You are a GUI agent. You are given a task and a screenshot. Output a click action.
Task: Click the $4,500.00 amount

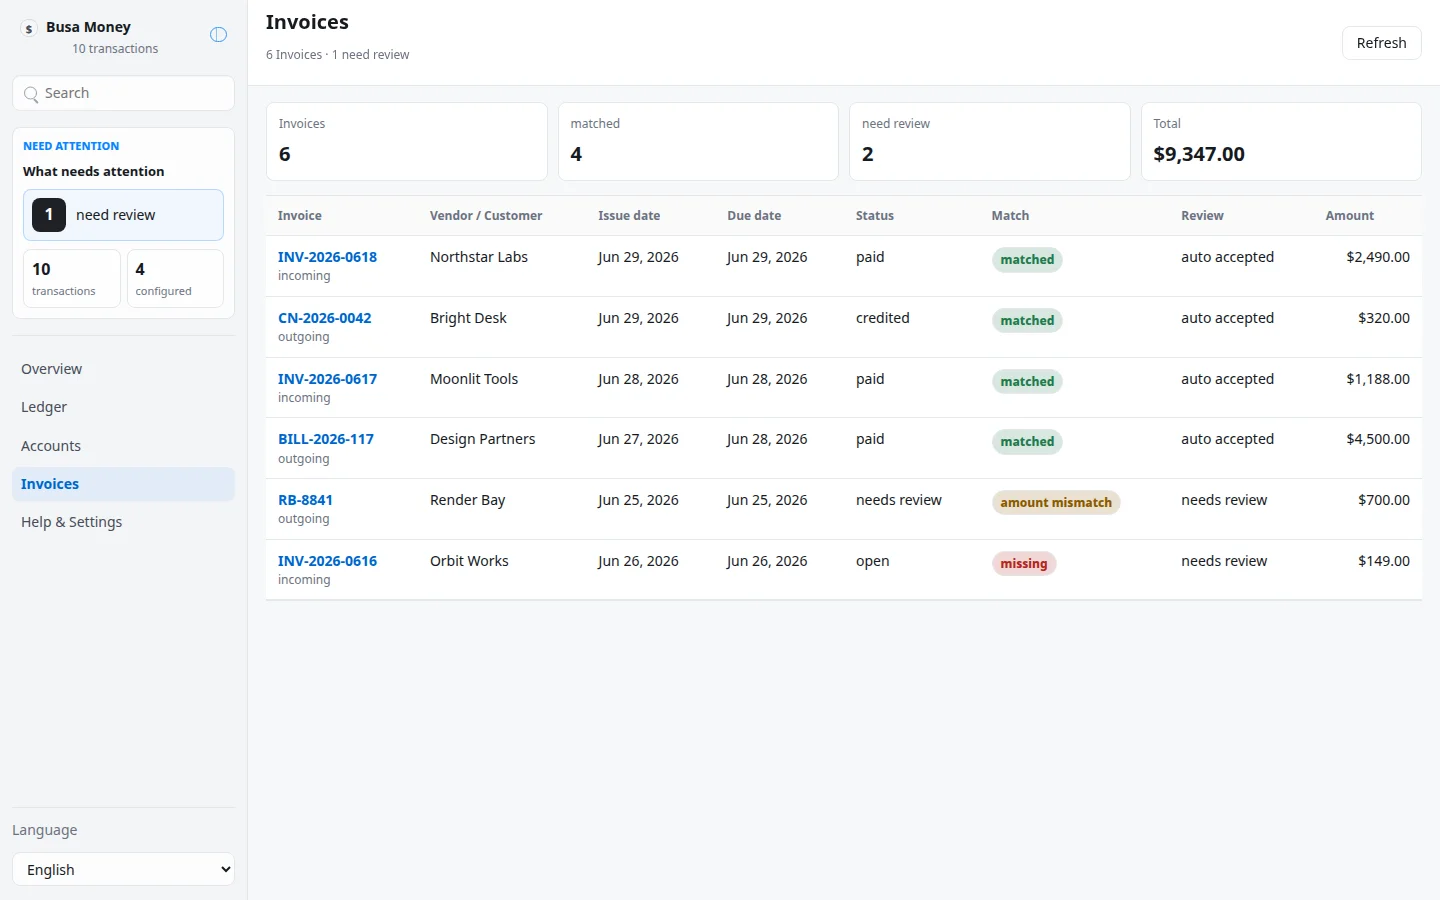coord(1378,439)
